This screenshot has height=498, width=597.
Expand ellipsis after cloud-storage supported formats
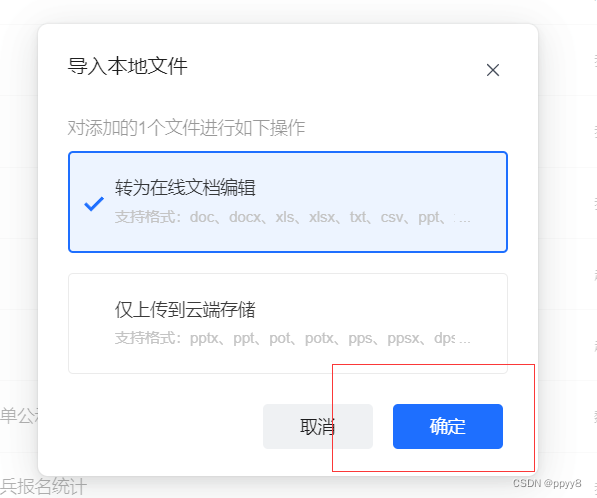465,339
